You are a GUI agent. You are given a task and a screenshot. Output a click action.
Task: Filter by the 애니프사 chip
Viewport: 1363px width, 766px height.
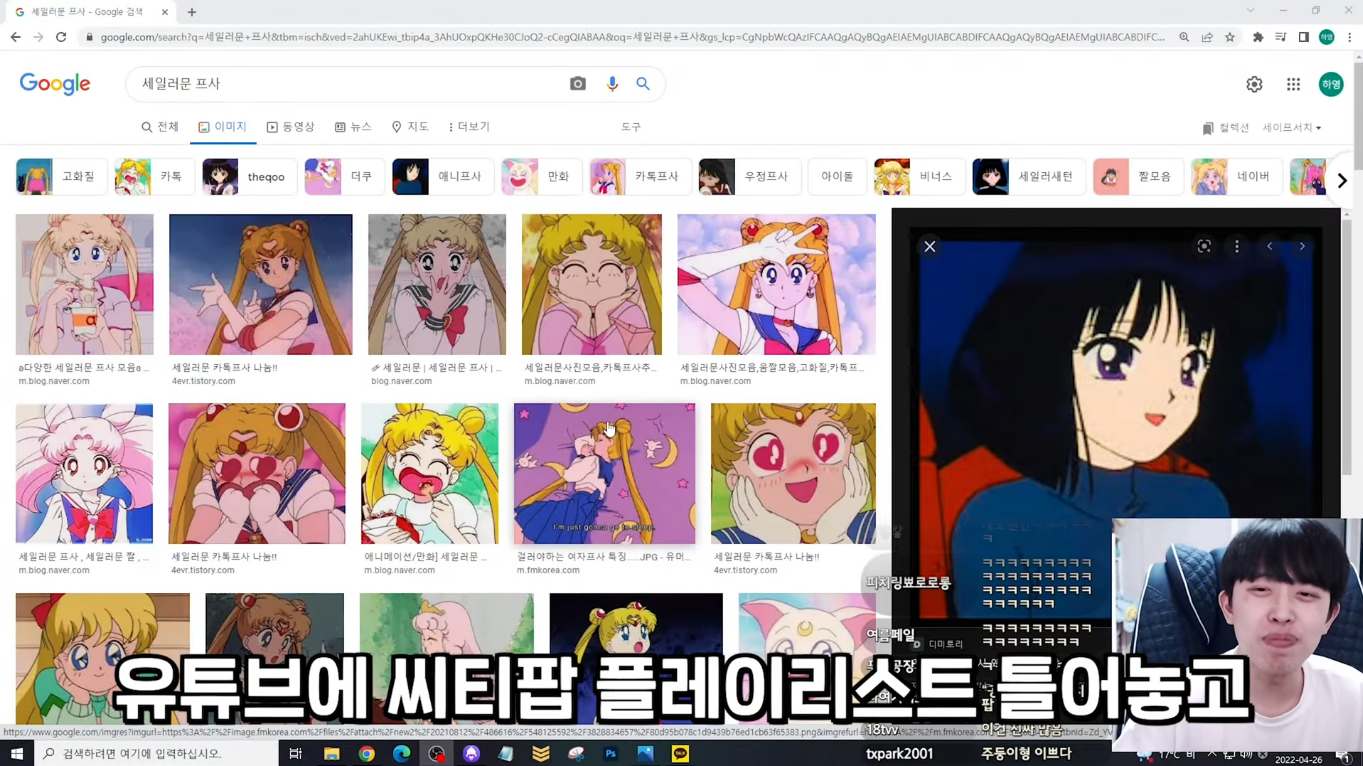[x=443, y=177]
